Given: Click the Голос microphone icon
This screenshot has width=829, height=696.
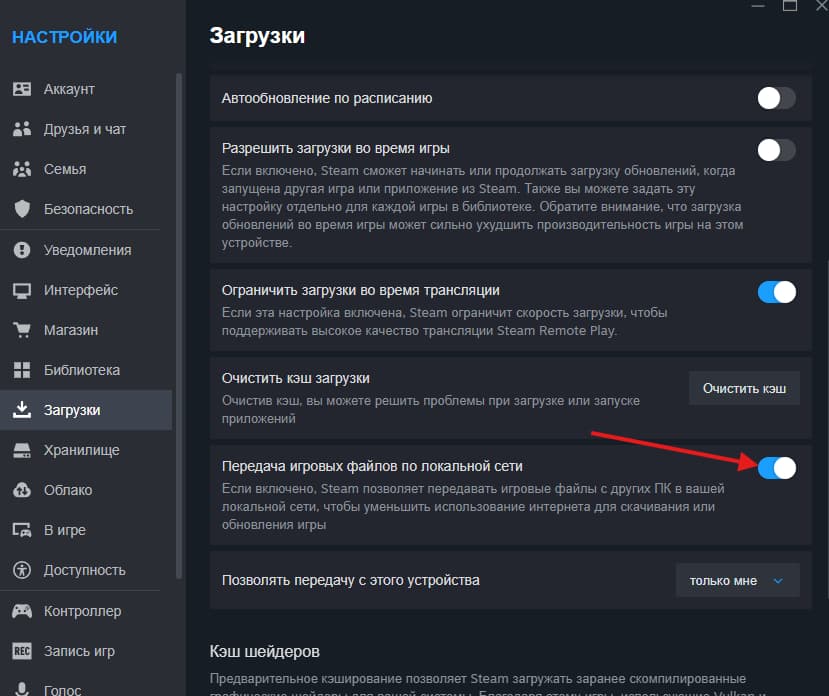Looking at the screenshot, I should click(x=22, y=689).
